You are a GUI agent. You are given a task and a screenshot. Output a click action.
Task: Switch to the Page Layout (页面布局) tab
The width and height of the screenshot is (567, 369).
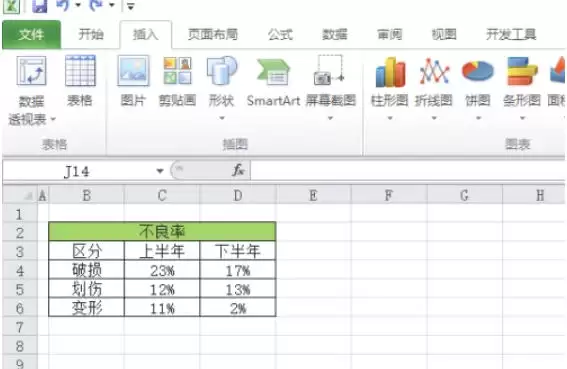[x=213, y=35]
